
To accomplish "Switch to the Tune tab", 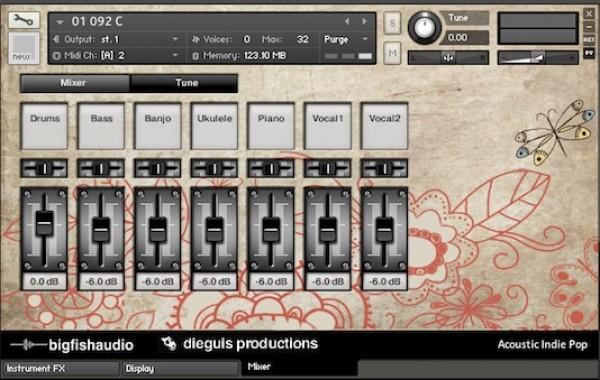I will [184, 83].
